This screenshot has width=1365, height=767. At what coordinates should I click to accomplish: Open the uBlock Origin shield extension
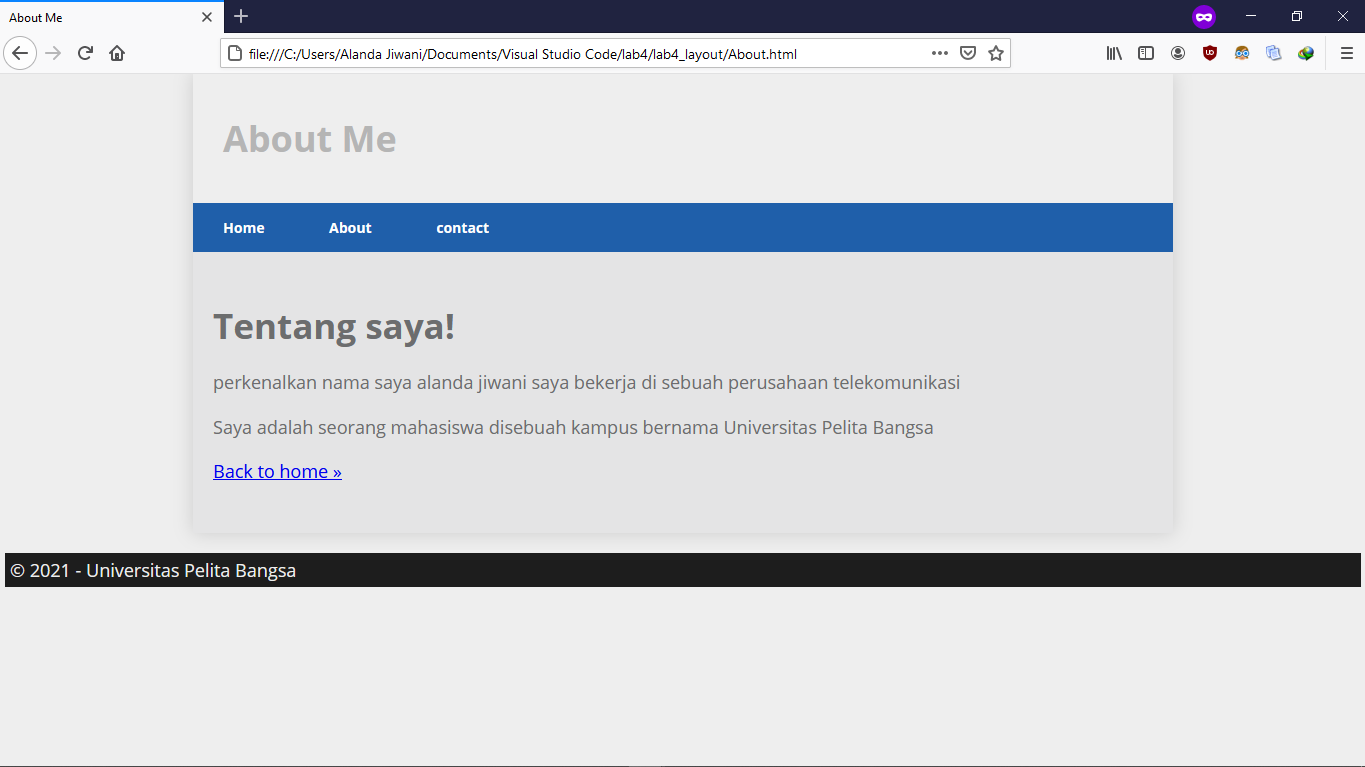click(x=1210, y=53)
